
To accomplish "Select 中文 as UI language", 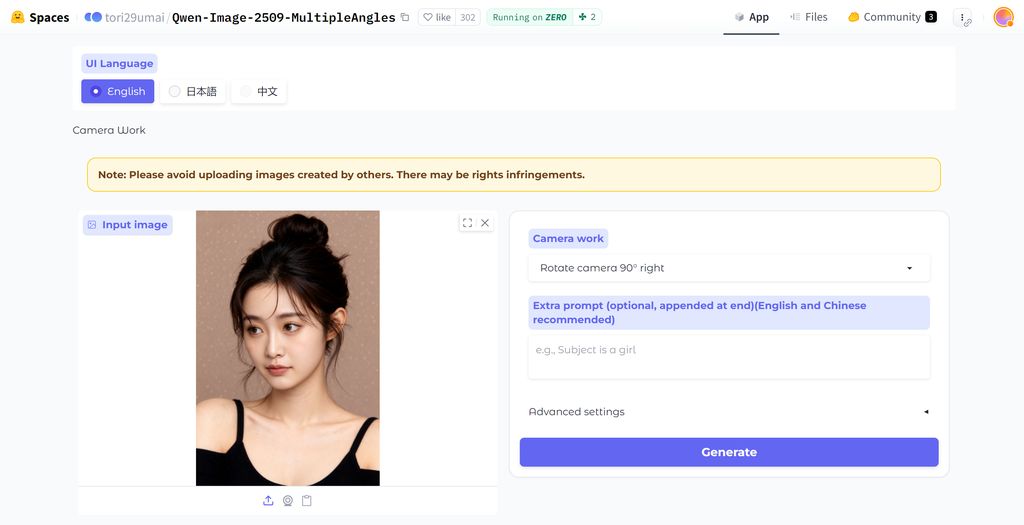I will pos(259,91).
